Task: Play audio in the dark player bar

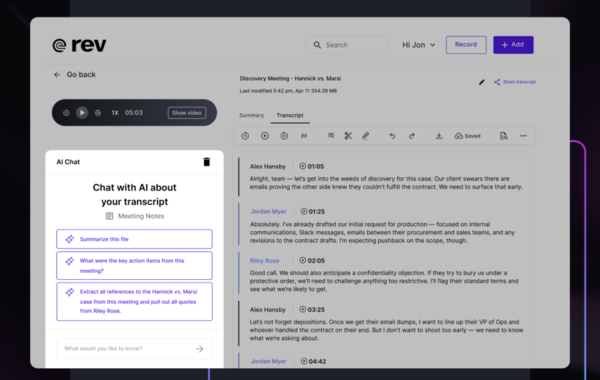Action: (x=82, y=113)
